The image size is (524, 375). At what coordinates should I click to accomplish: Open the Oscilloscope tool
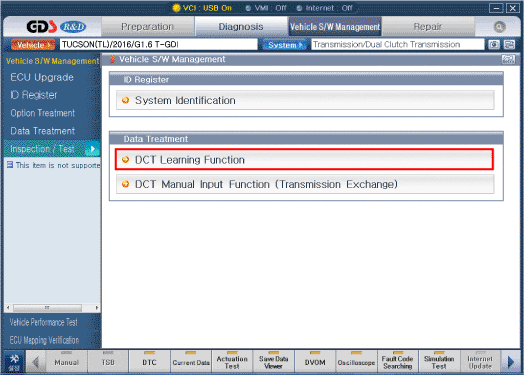tap(357, 362)
